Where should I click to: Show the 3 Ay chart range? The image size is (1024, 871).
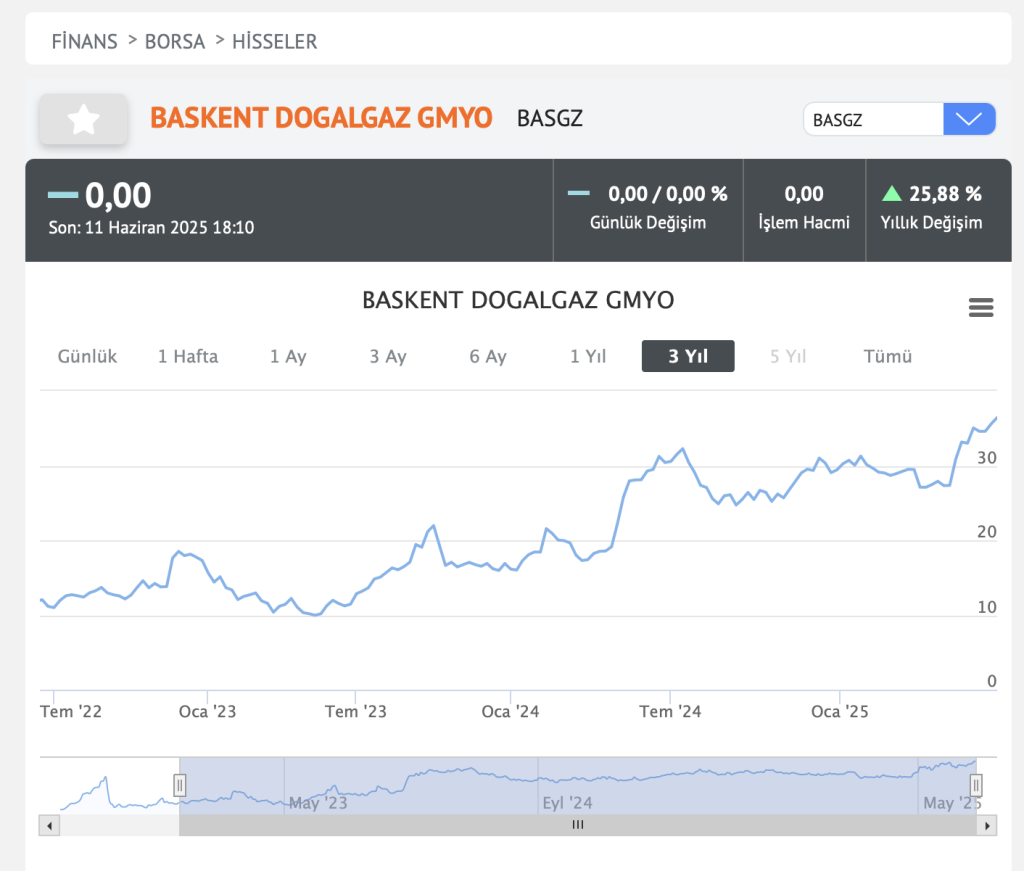[388, 357]
